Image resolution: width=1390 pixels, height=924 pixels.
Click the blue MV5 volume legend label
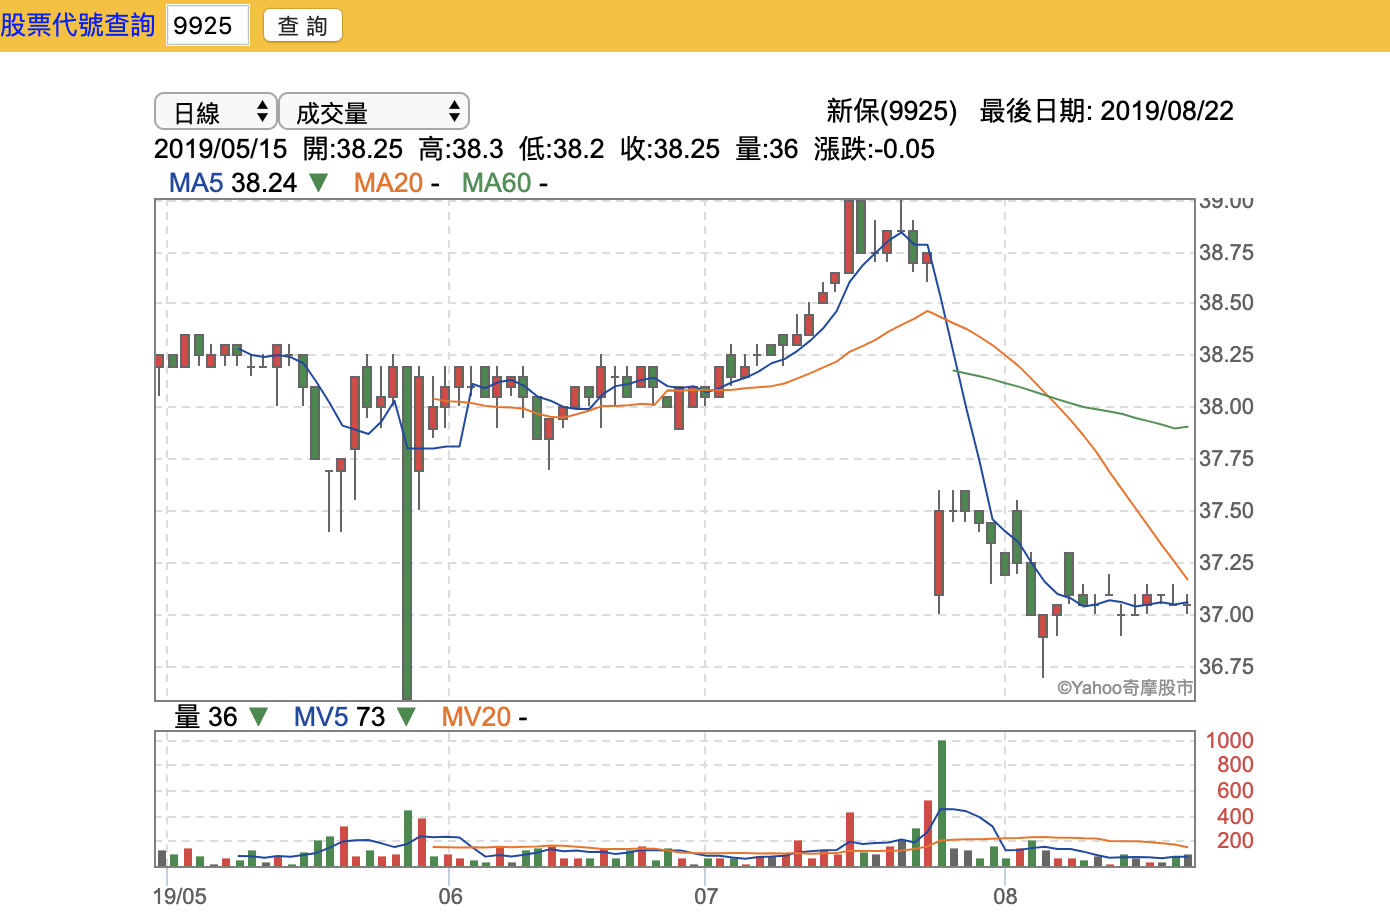(320, 717)
